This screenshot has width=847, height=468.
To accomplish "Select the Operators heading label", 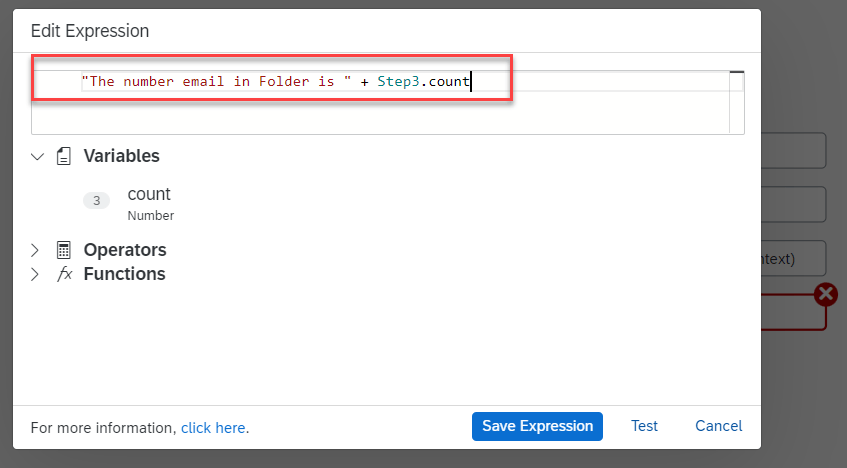I will point(125,250).
